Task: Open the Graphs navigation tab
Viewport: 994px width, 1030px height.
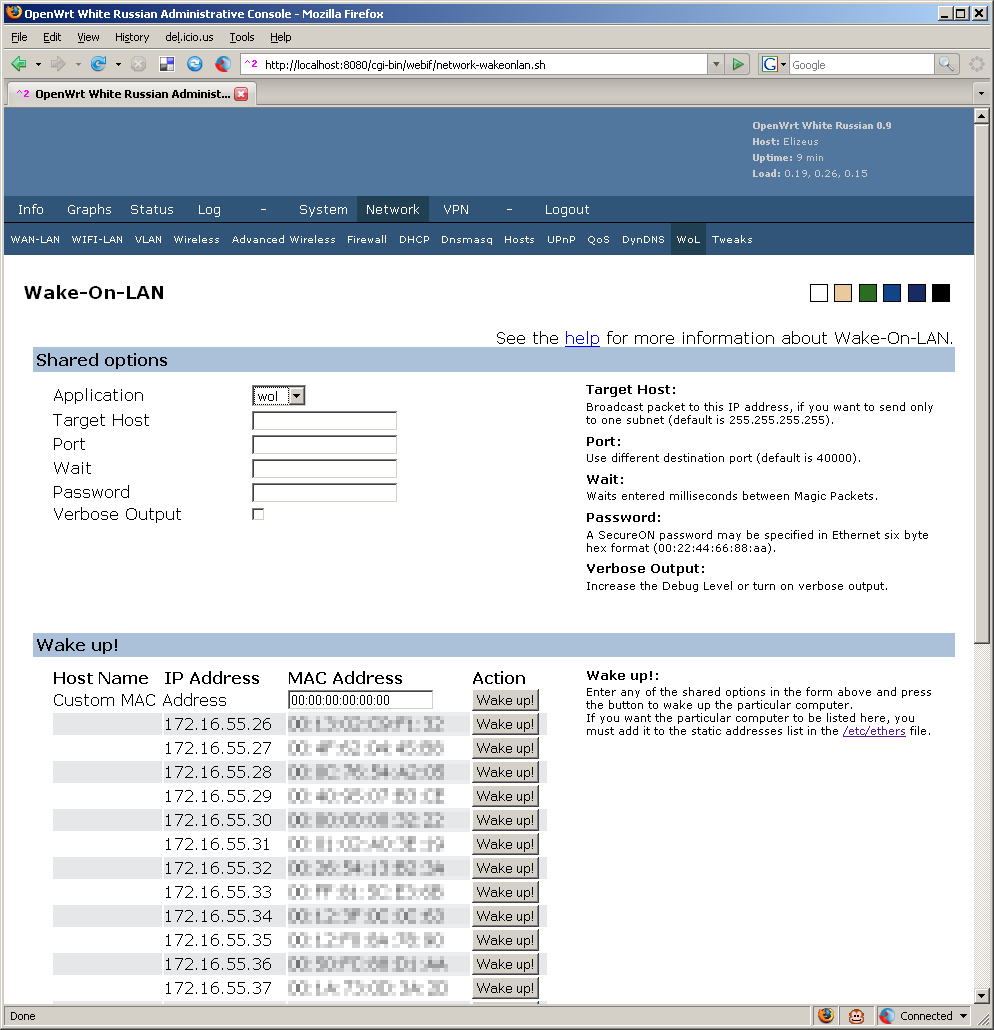Action: pyautogui.click(x=89, y=210)
